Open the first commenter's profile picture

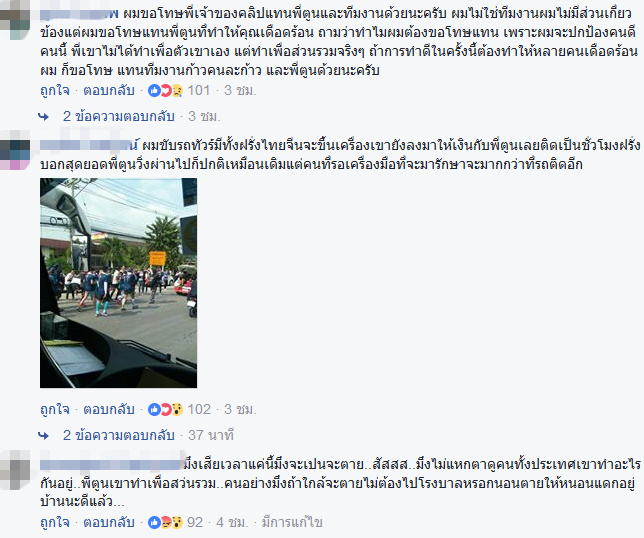pos(15,19)
